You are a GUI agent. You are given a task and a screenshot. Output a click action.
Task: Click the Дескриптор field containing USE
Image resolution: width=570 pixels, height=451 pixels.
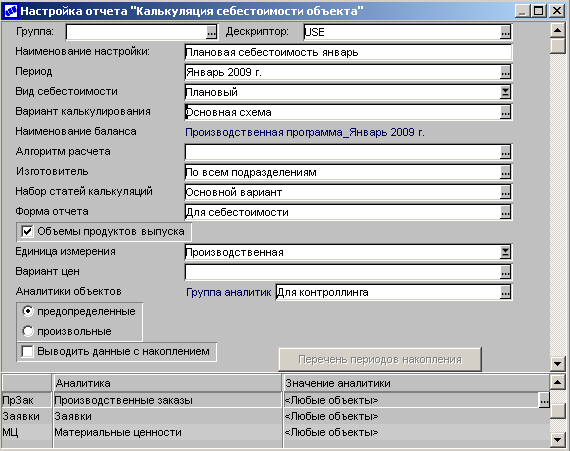[402, 32]
